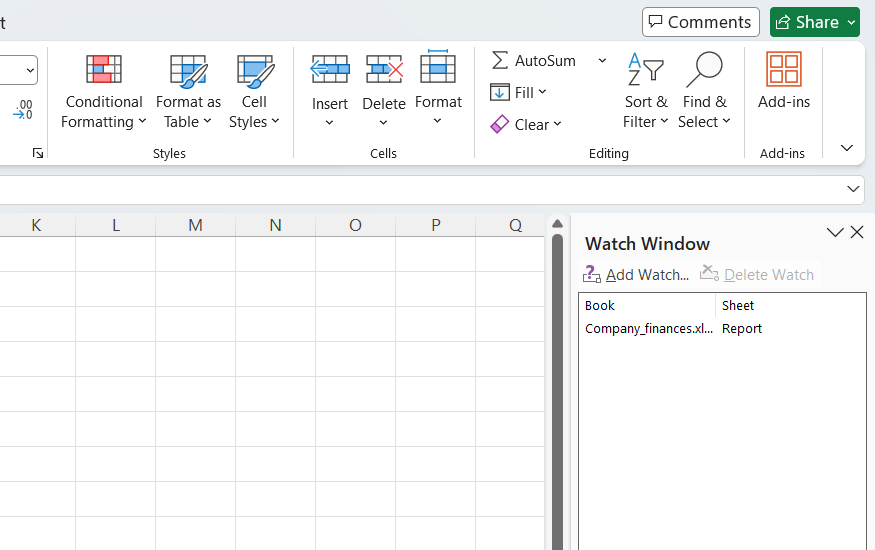The width and height of the screenshot is (875, 550).
Task: Open Find & Select menu
Action: [704, 92]
